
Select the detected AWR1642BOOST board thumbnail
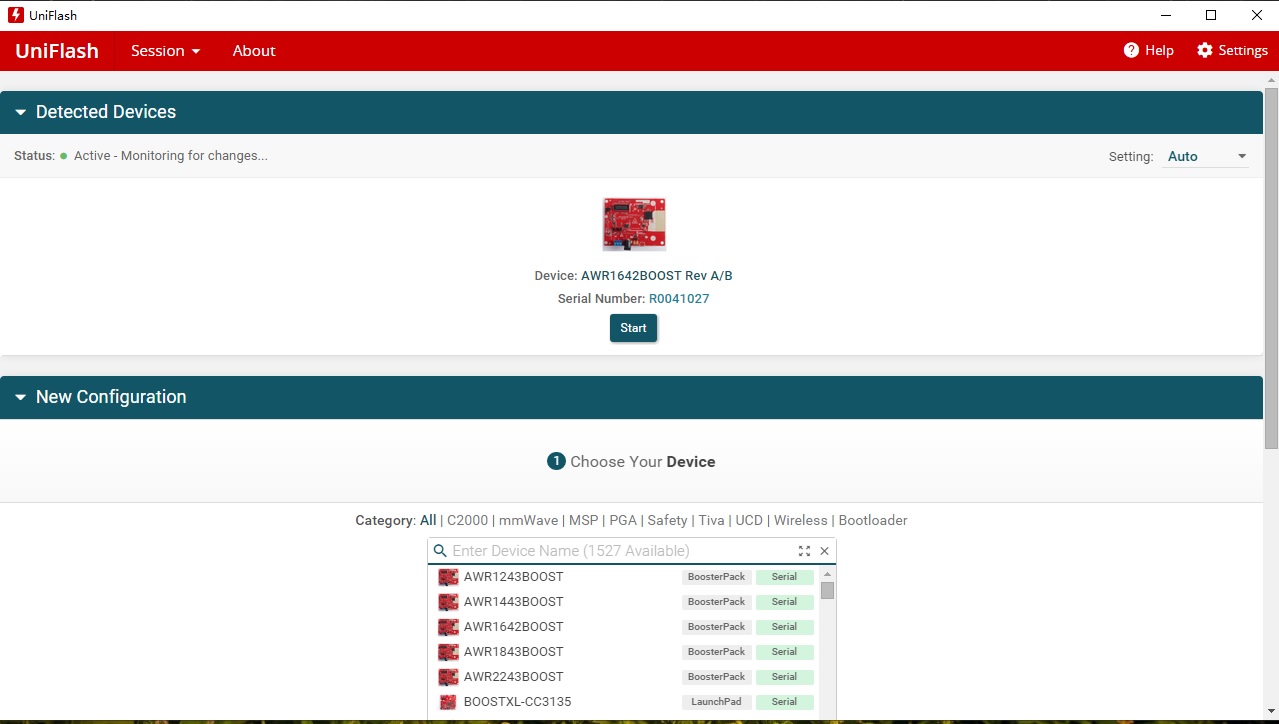(x=634, y=224)
